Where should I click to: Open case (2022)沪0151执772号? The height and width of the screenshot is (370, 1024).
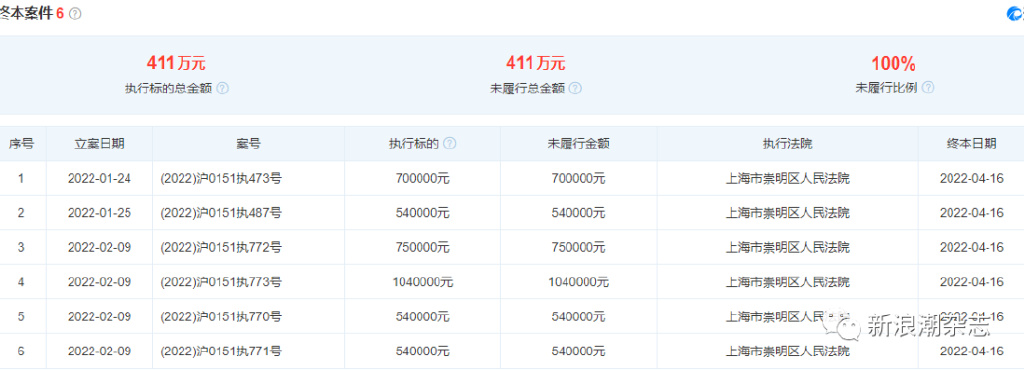[221, 247]
